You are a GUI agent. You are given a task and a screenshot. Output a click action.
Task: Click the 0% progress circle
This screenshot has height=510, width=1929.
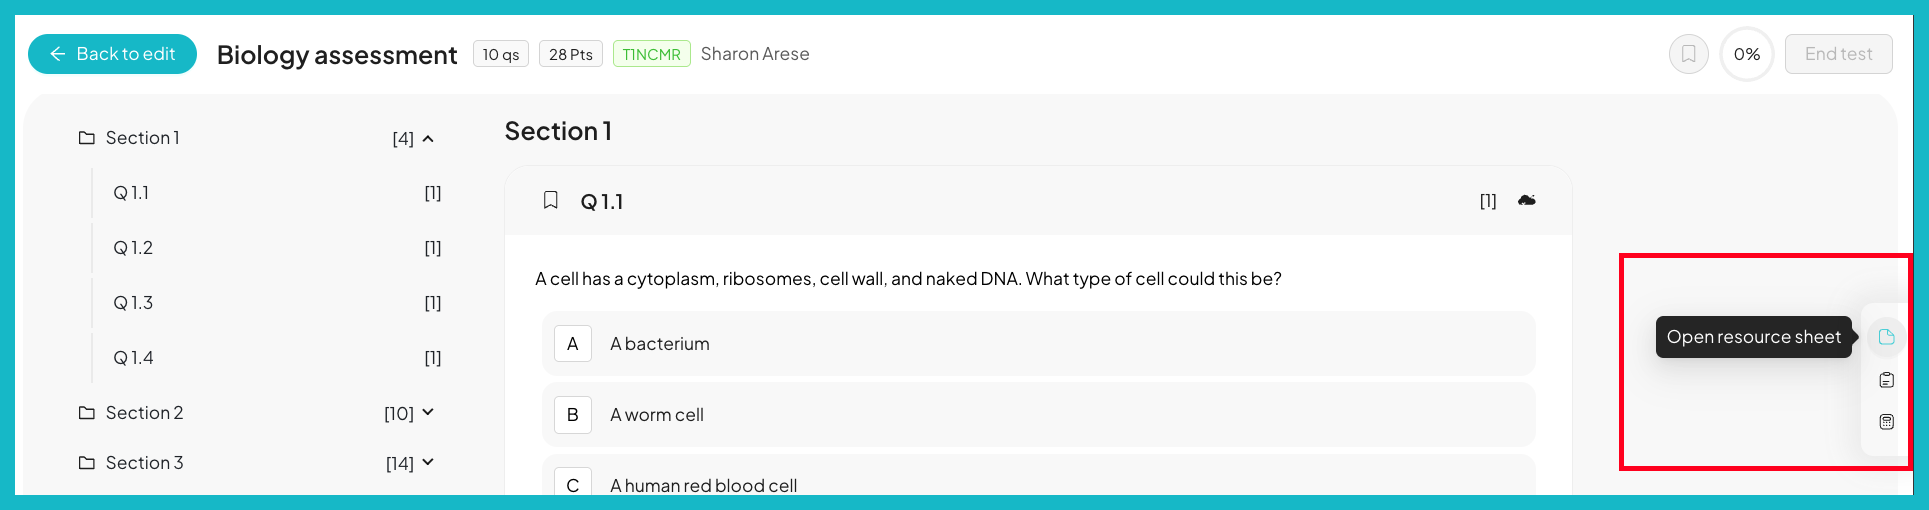(1746, 54)
